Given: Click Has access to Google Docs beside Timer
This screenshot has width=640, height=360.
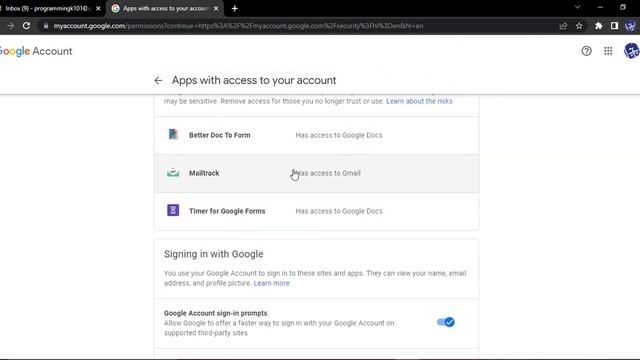Looking at the screenshot, I should (339, 211).
